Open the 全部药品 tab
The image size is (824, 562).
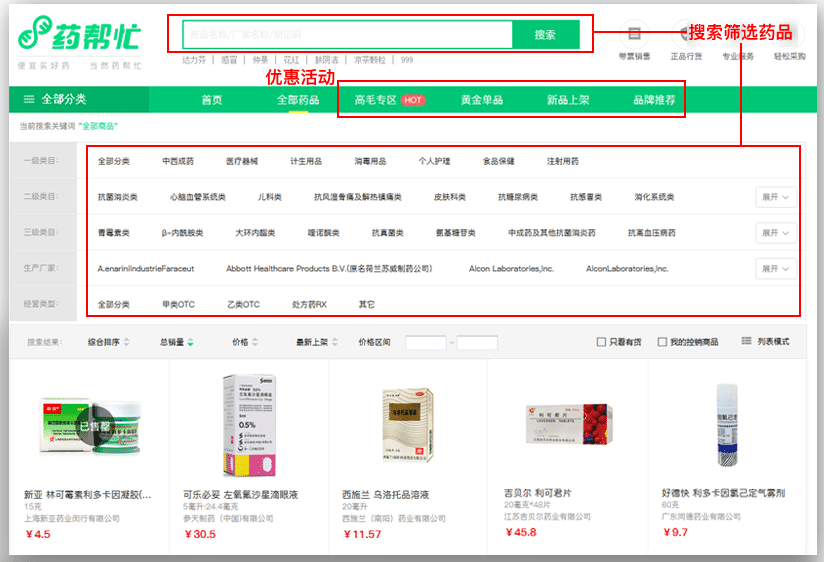pyautogui.click(x=298, y=100)
